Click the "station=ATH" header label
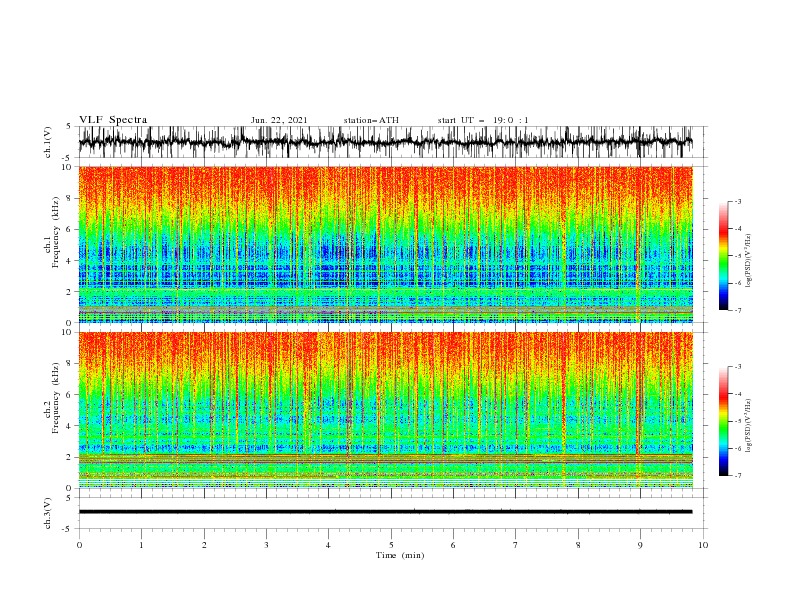The image size is (792, 612). coord(371,120)
